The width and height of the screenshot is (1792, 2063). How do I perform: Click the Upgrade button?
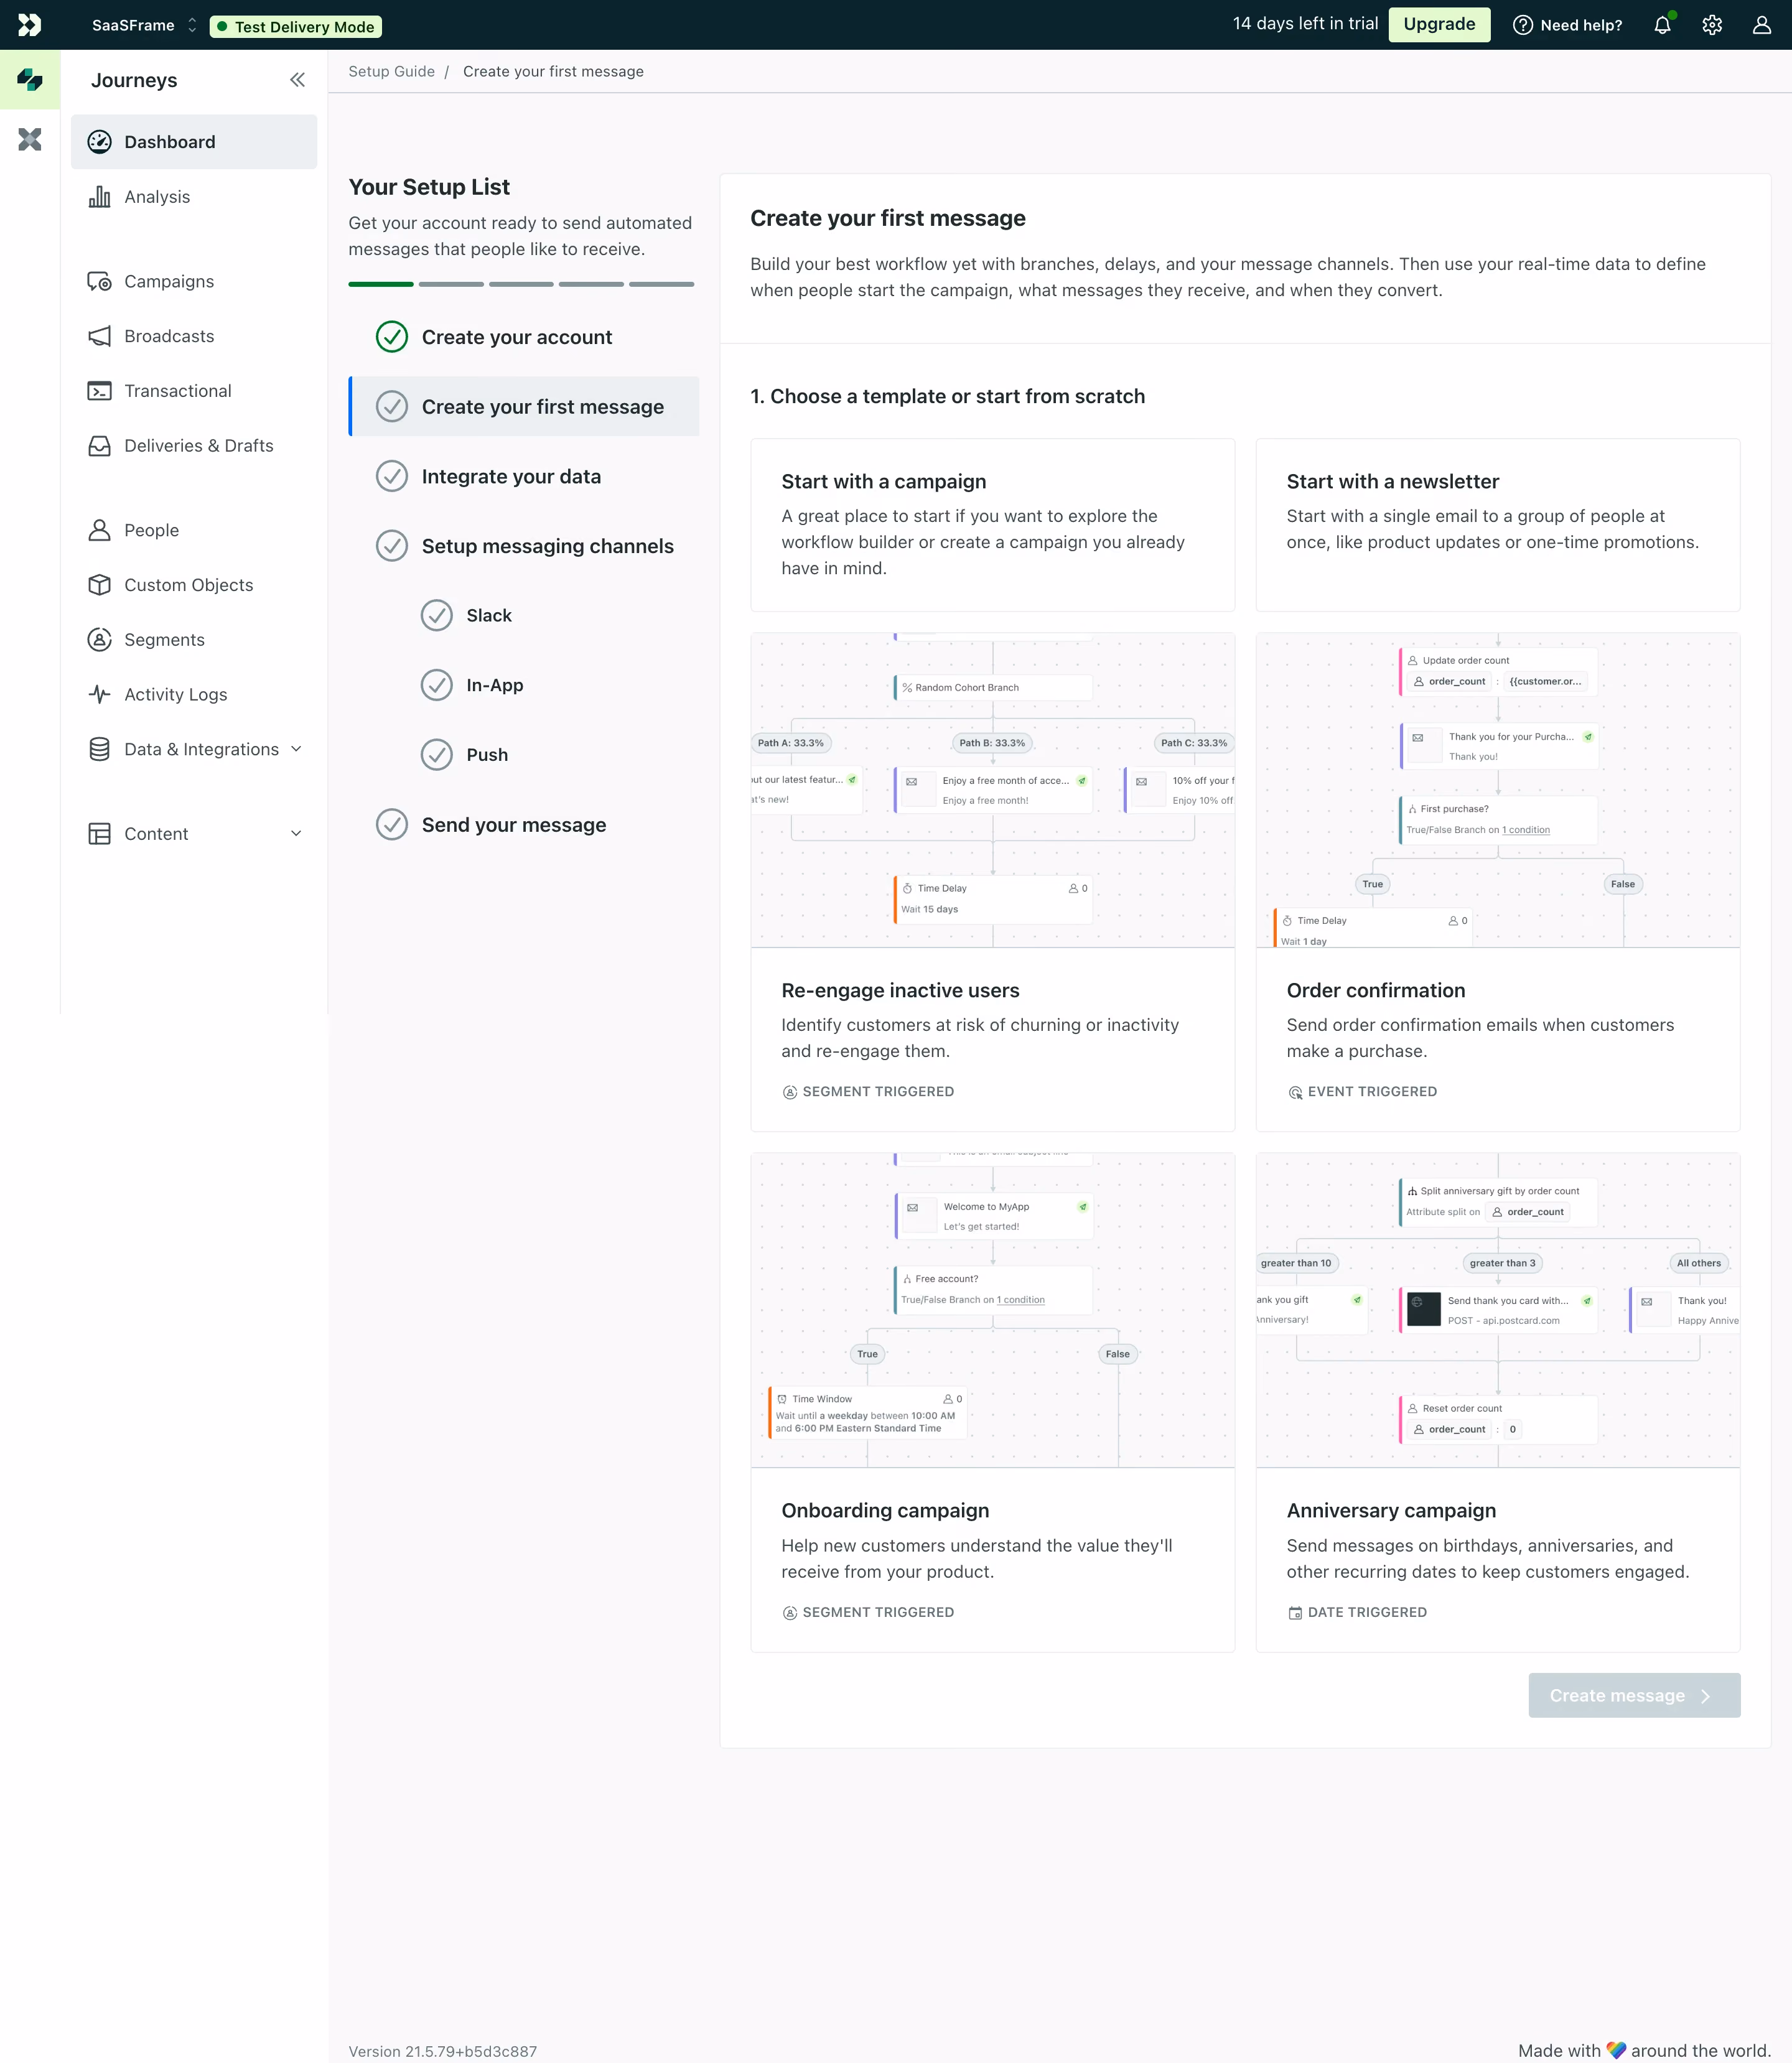1439,25
